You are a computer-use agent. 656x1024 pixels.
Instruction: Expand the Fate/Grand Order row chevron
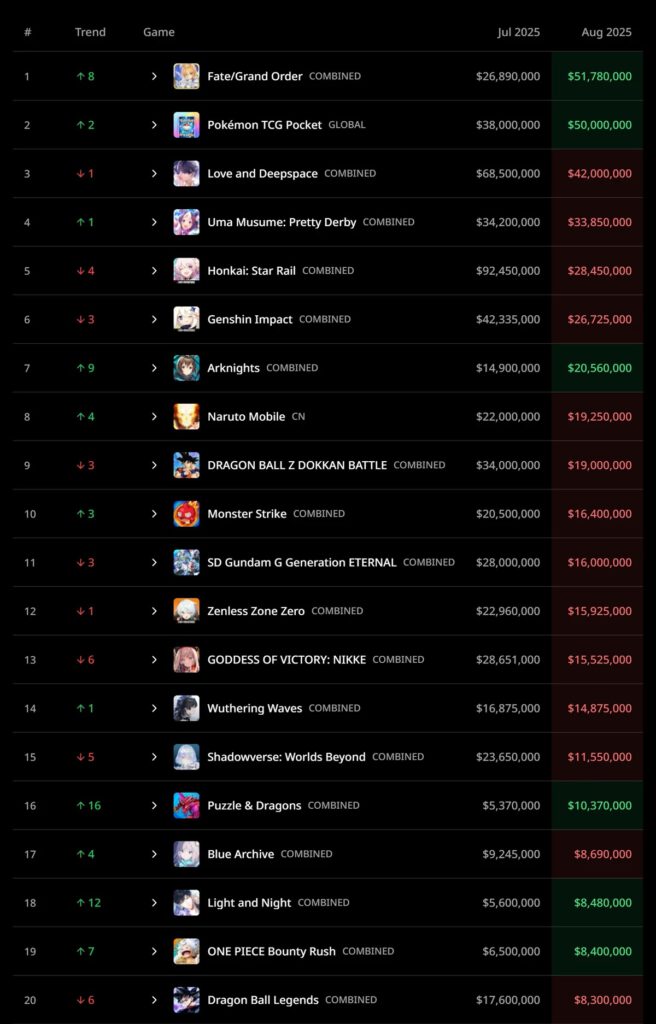tap(154, 76)
